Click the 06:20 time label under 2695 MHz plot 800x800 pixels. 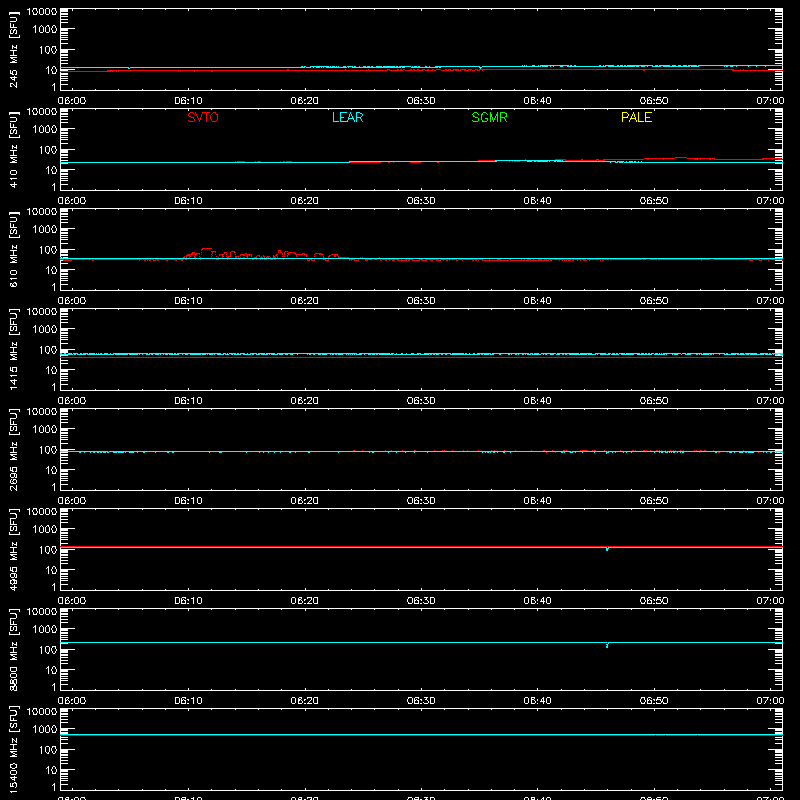[305, 501]
